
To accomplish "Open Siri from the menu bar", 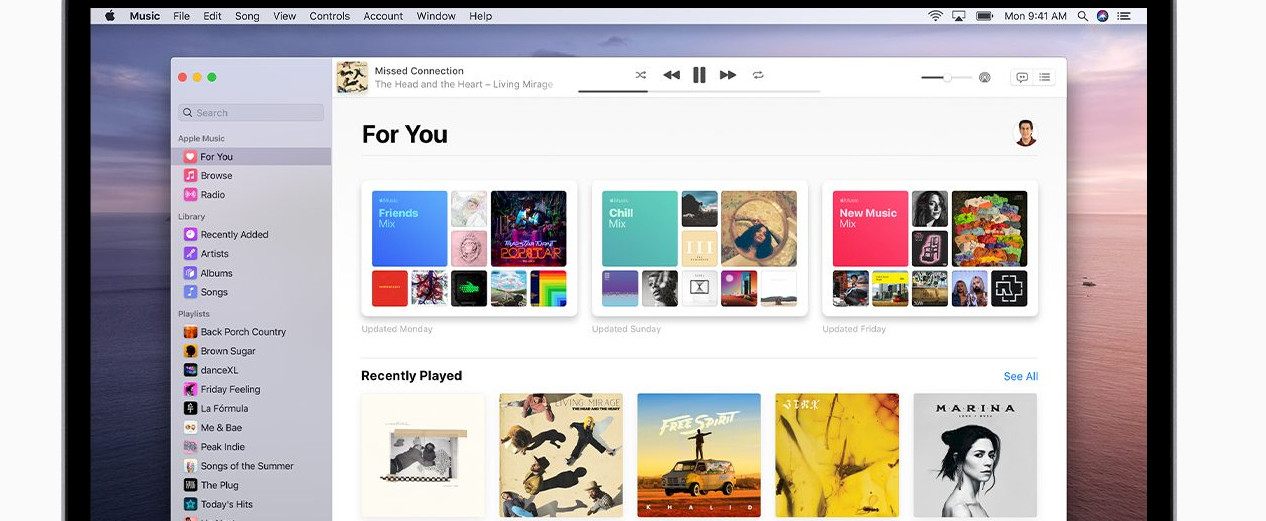I will coord(1103,16).
